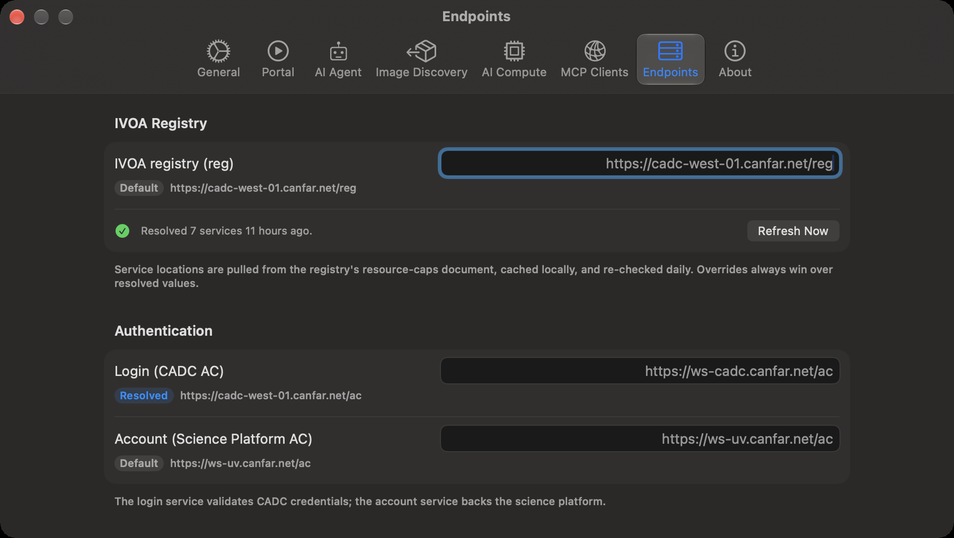The height and width of the screenshot is (538, 954).
Task: Select the Endpoints tab
Action: [670, 59]
